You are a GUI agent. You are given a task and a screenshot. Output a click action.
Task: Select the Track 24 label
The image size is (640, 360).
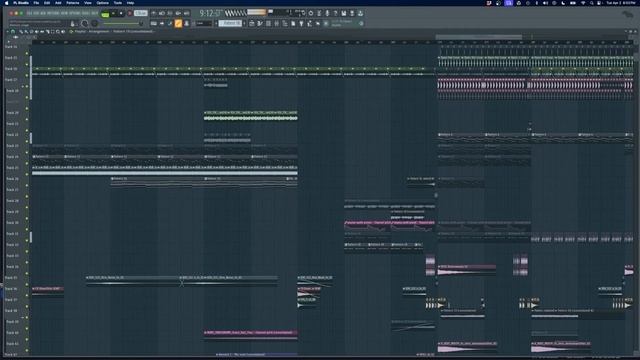(12, 157)
